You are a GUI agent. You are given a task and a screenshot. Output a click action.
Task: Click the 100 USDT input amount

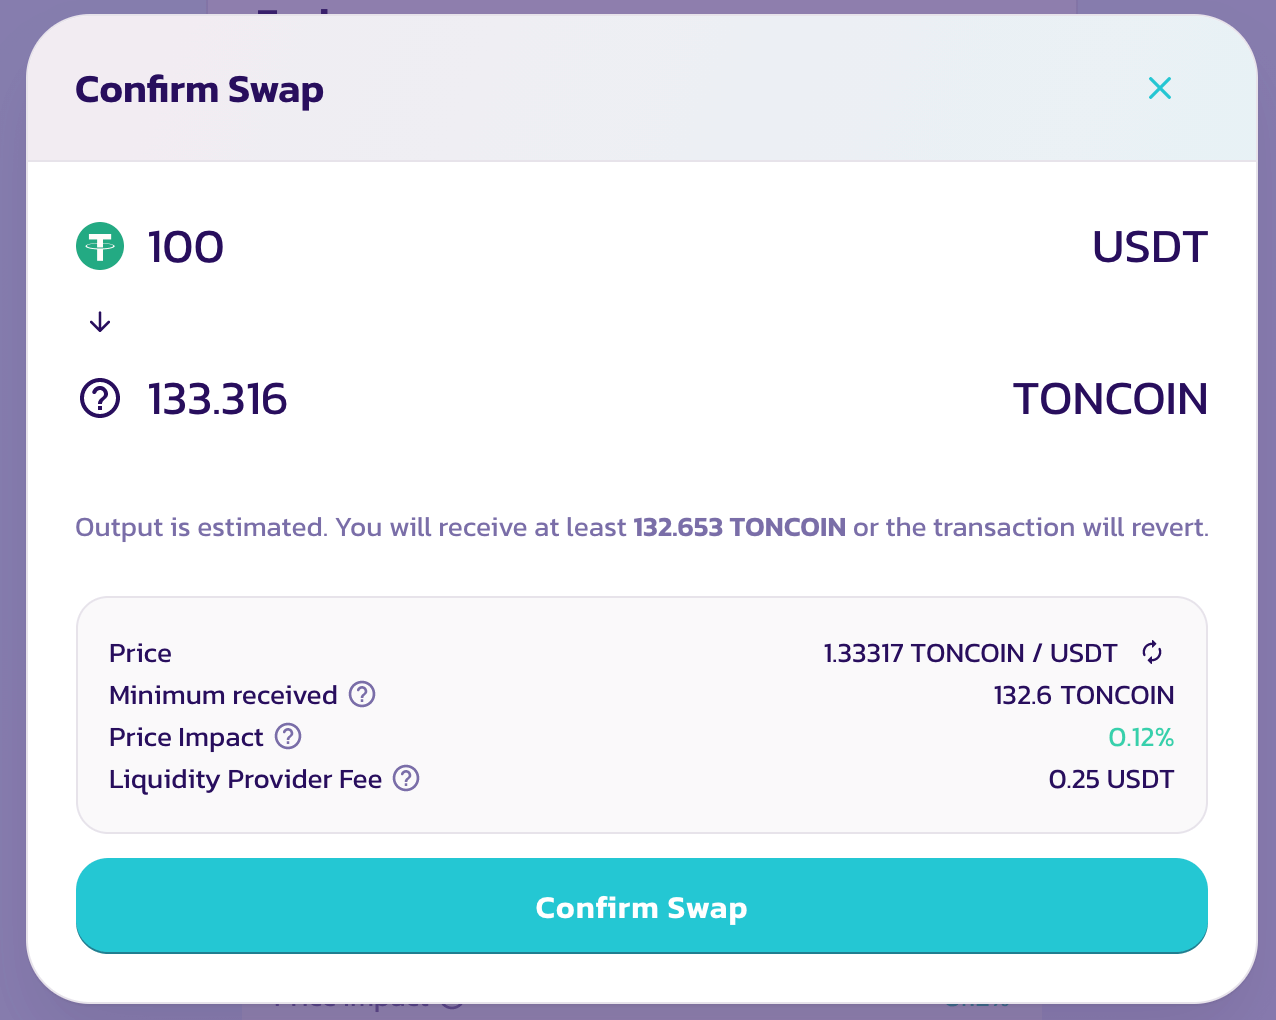point(186,247)
